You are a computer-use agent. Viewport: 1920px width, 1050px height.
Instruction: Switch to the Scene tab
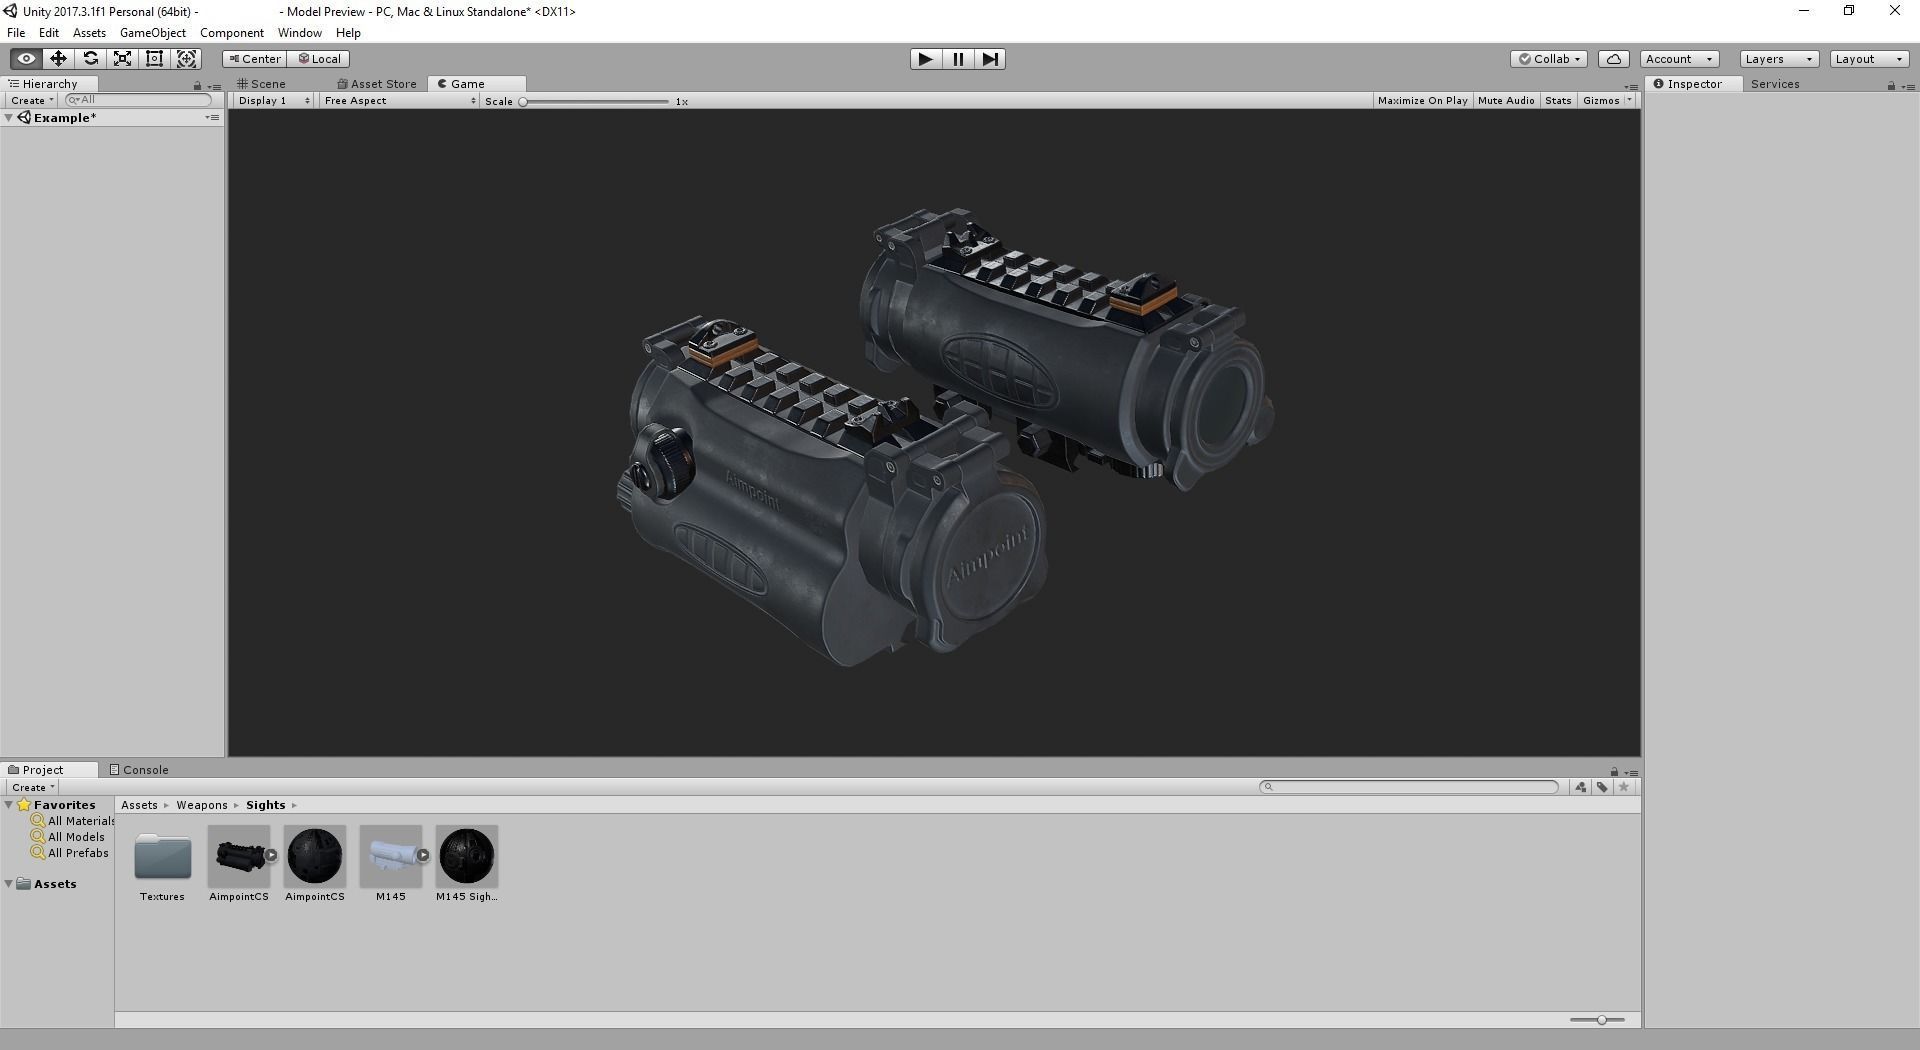(x=262, y=84)
